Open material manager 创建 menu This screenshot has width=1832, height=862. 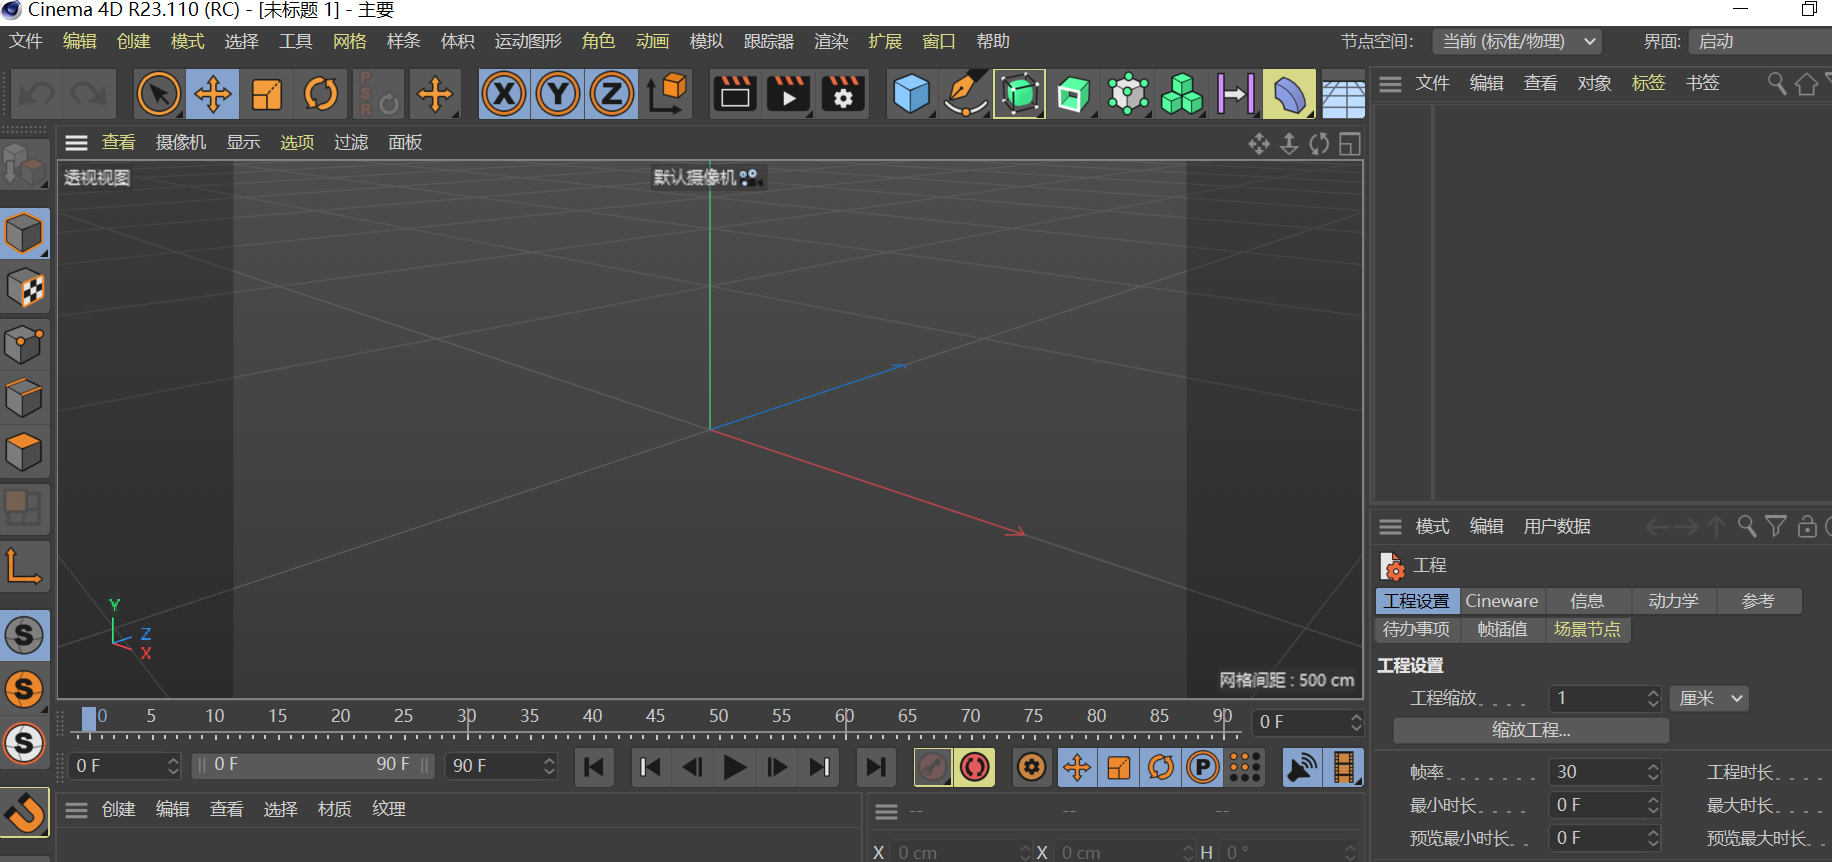coord(118,809)
